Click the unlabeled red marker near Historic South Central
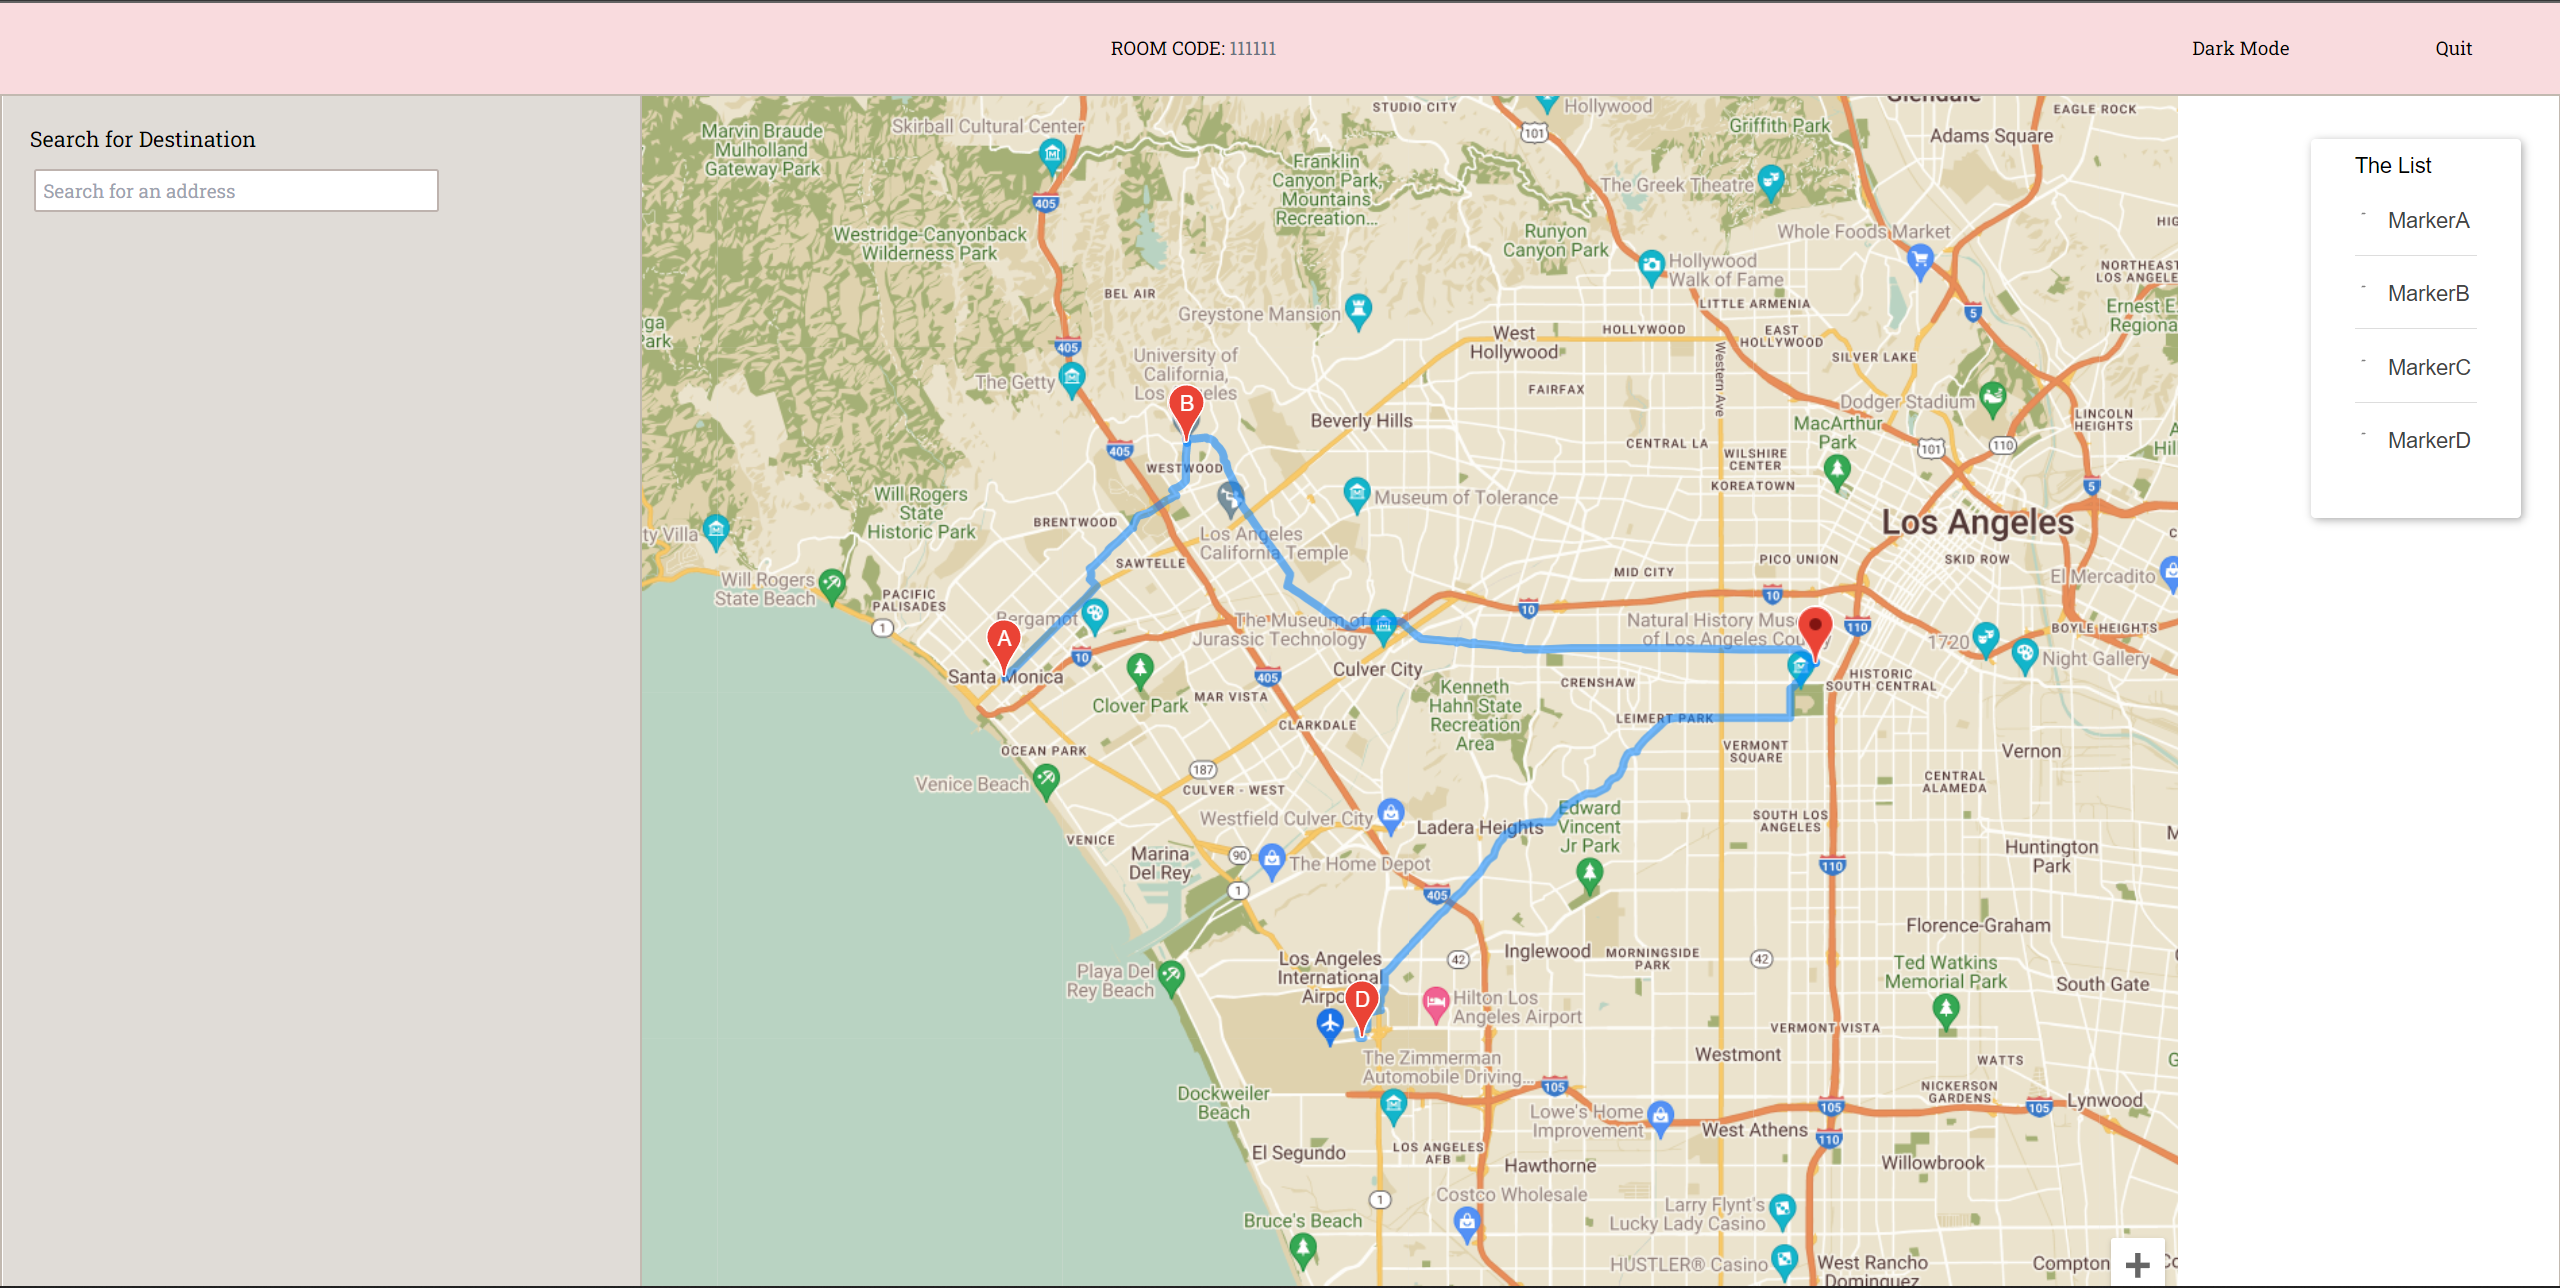Viewport: 2560px width, 1288px height. coord(1815,628)
